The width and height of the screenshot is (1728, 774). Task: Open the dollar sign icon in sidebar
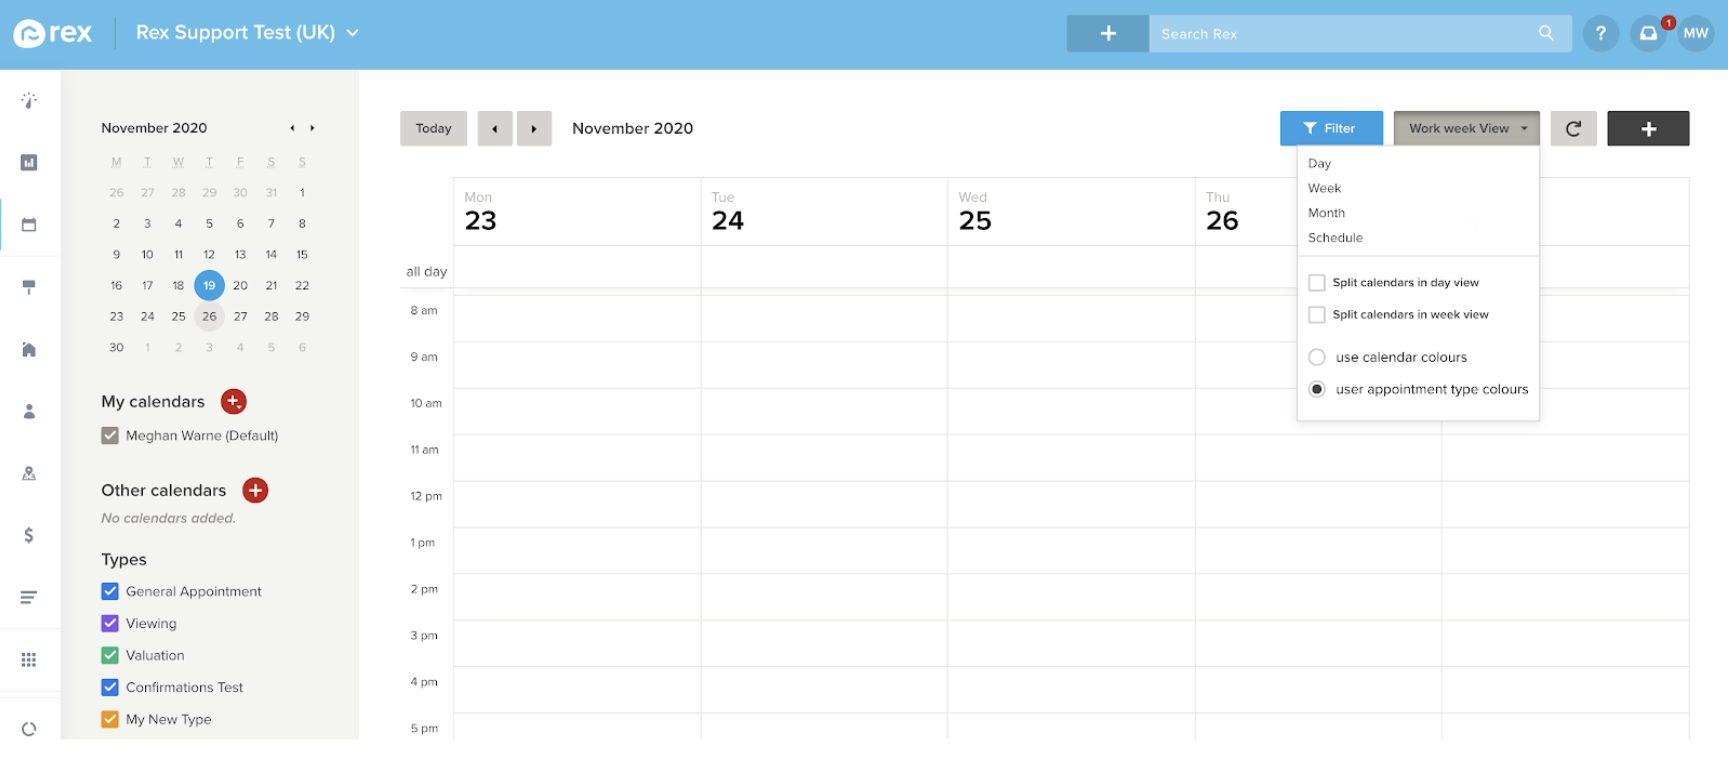(x=29, y=535)
